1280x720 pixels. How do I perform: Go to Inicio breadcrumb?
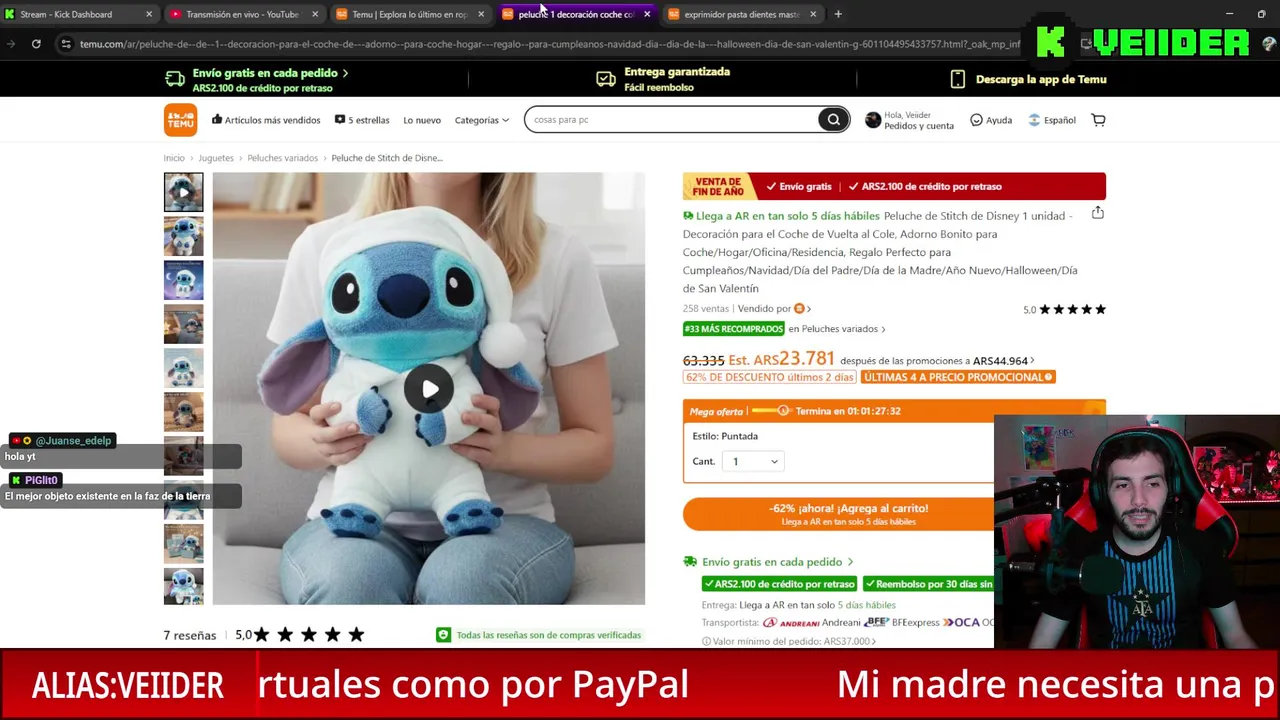coord(174,158)
